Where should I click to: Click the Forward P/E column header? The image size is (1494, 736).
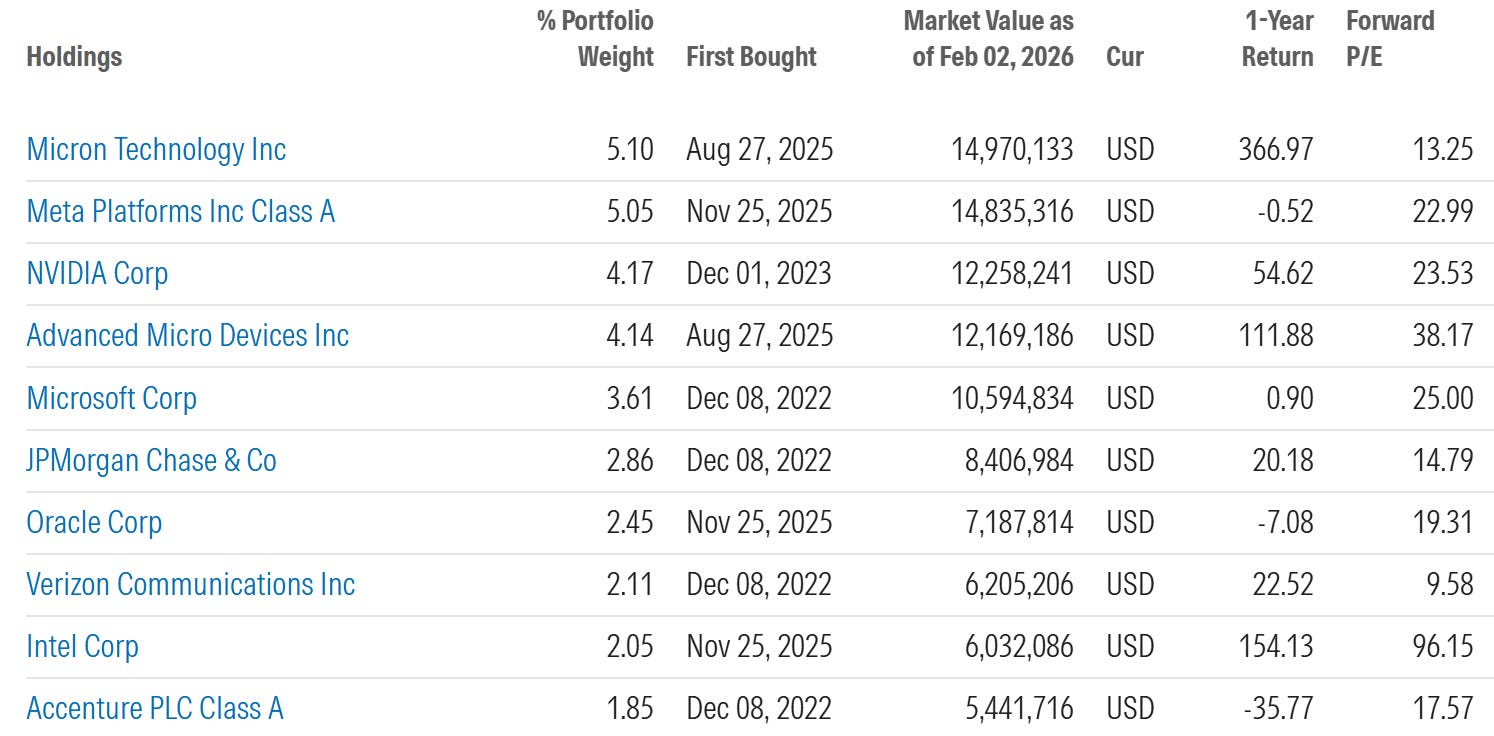coord(1390,39)
